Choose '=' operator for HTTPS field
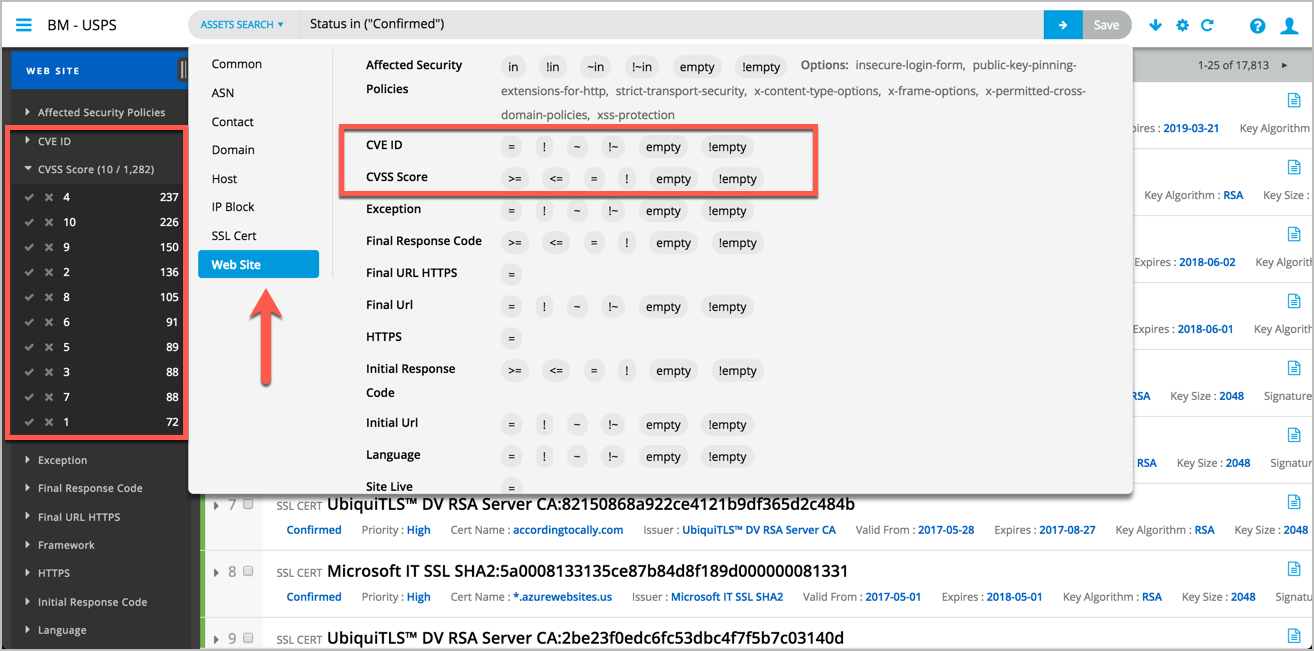1314x651 pixels. (511, 339)
